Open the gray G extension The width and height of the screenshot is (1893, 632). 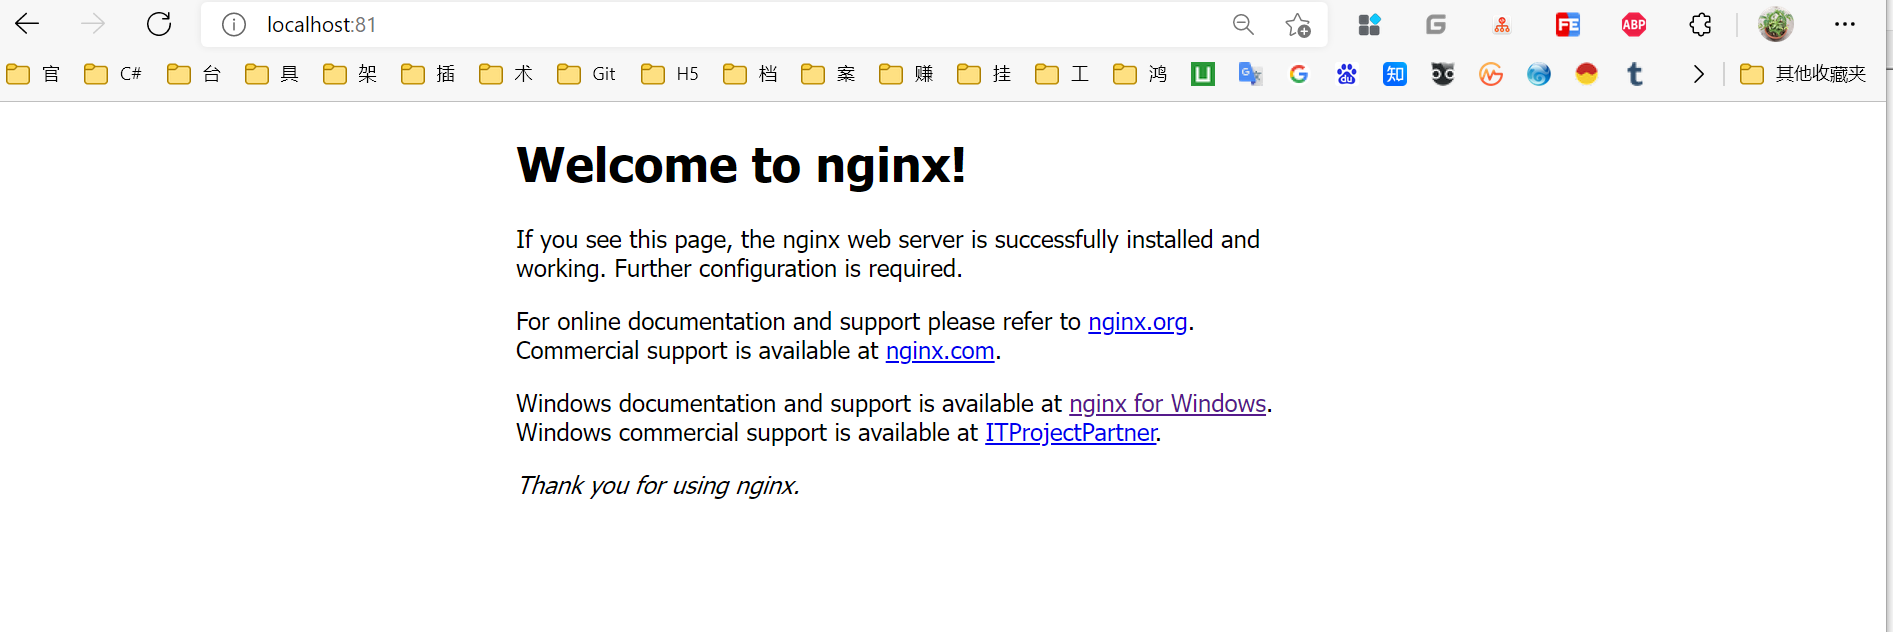[1436, 24]
